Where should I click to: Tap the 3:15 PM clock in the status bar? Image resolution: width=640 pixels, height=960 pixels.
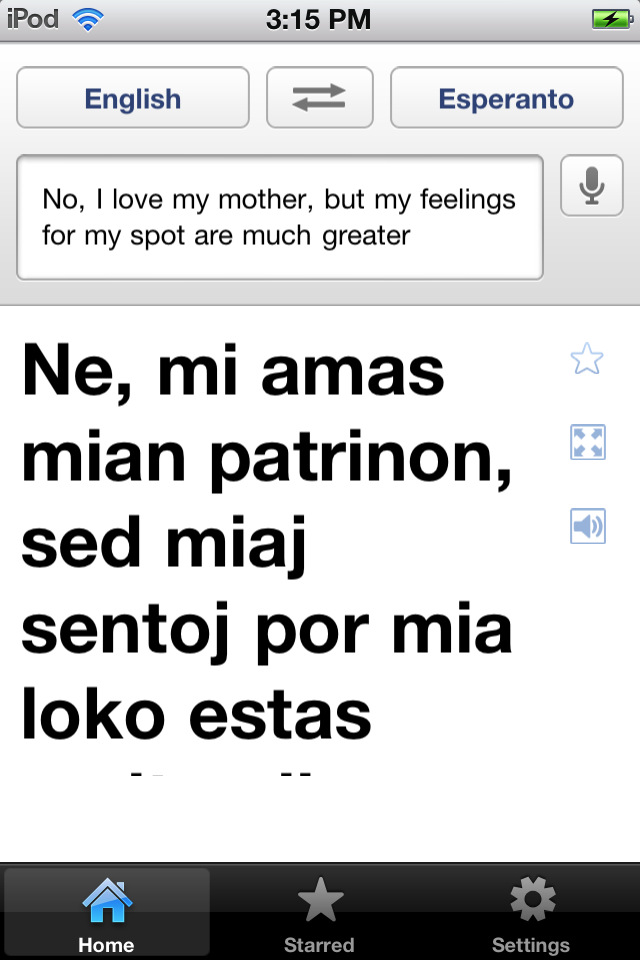(318, 20)
